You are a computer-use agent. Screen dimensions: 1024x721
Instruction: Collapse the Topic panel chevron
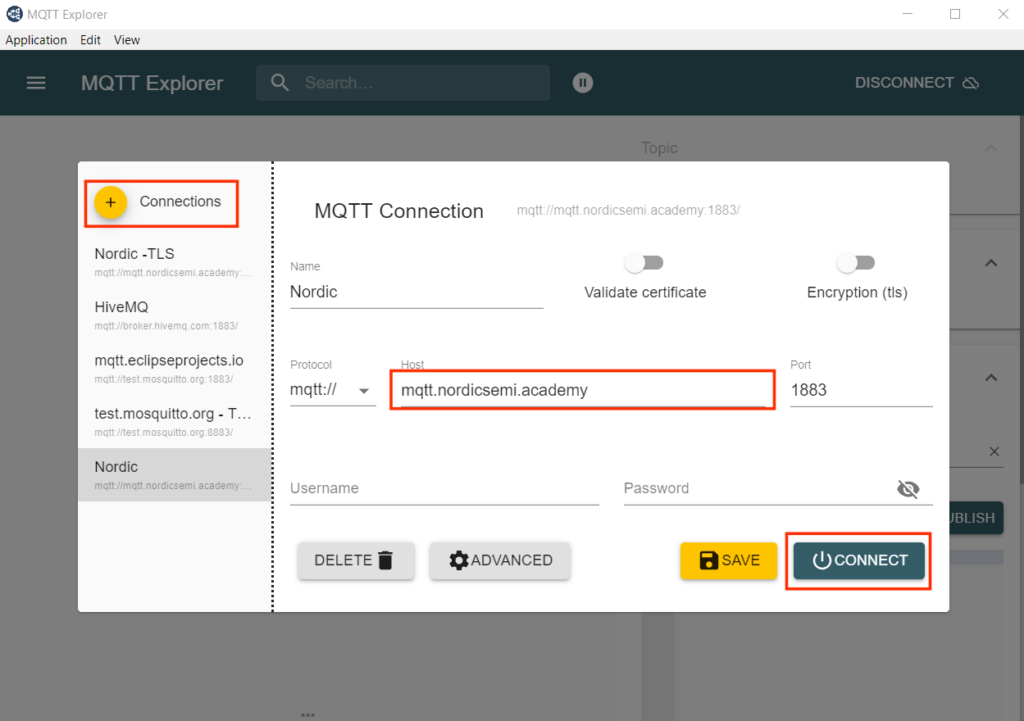(x=991, y=148)
